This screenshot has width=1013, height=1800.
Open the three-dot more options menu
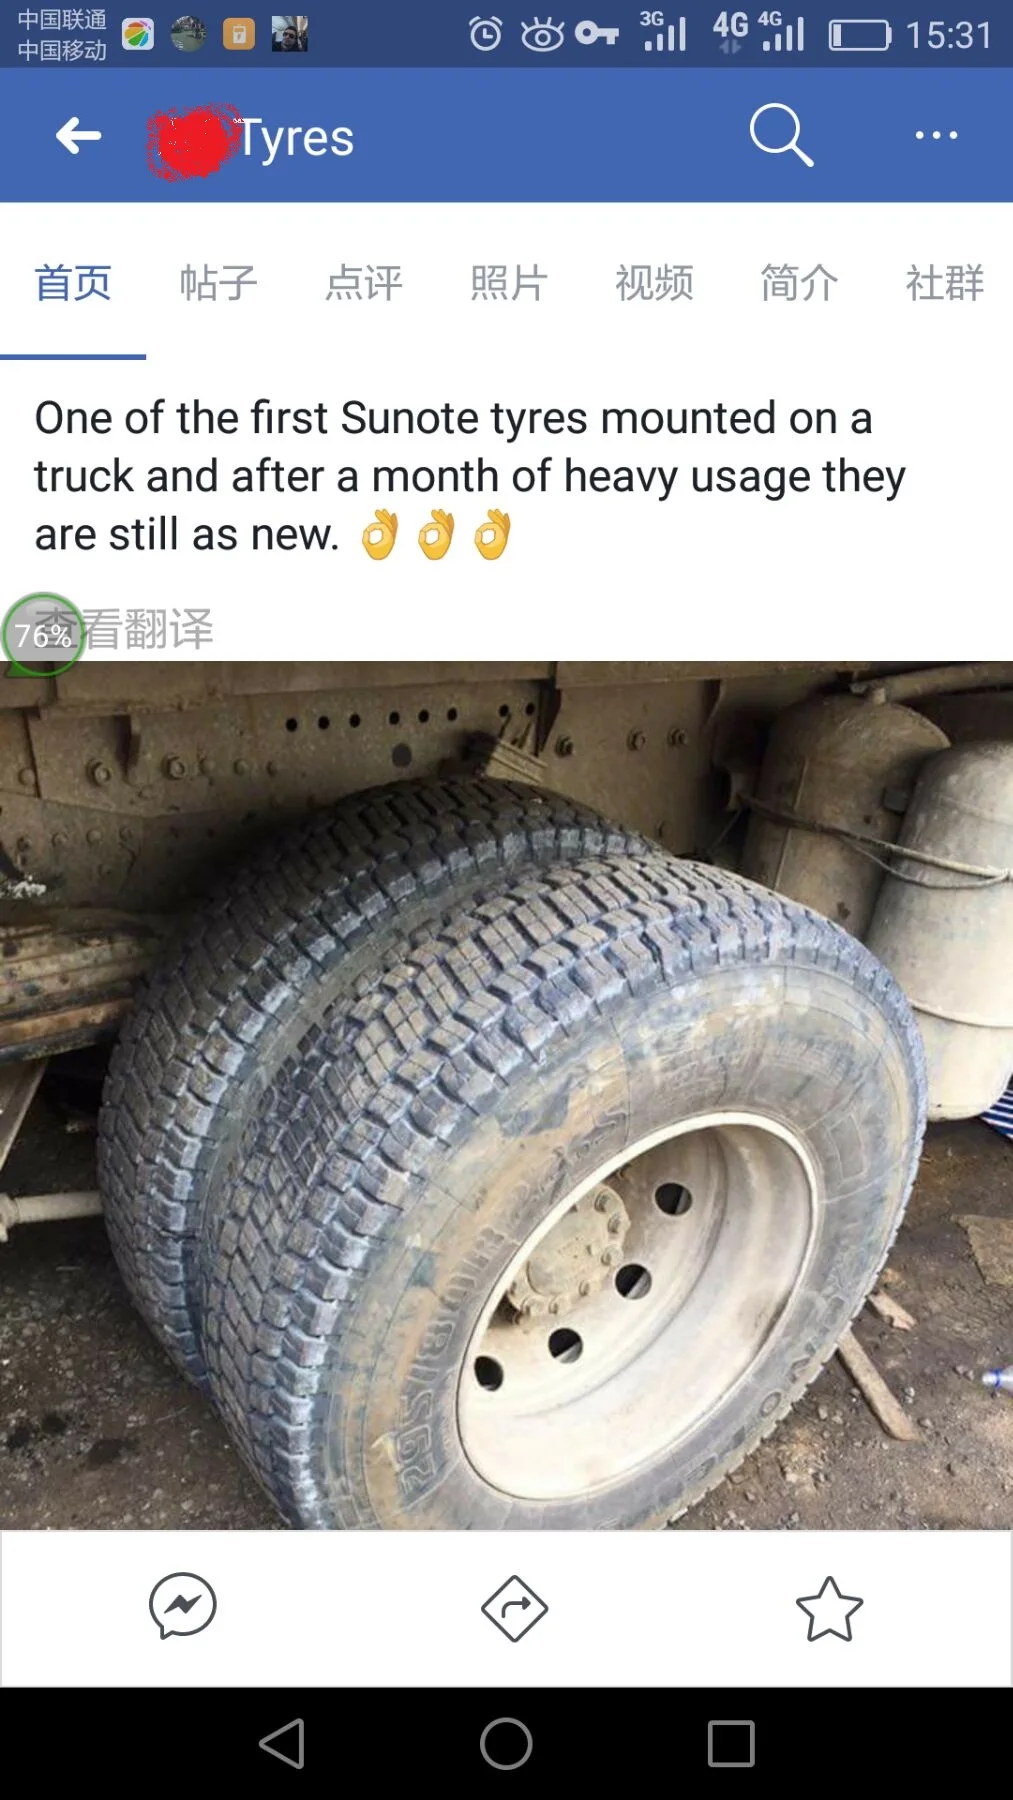click(936, 135)
